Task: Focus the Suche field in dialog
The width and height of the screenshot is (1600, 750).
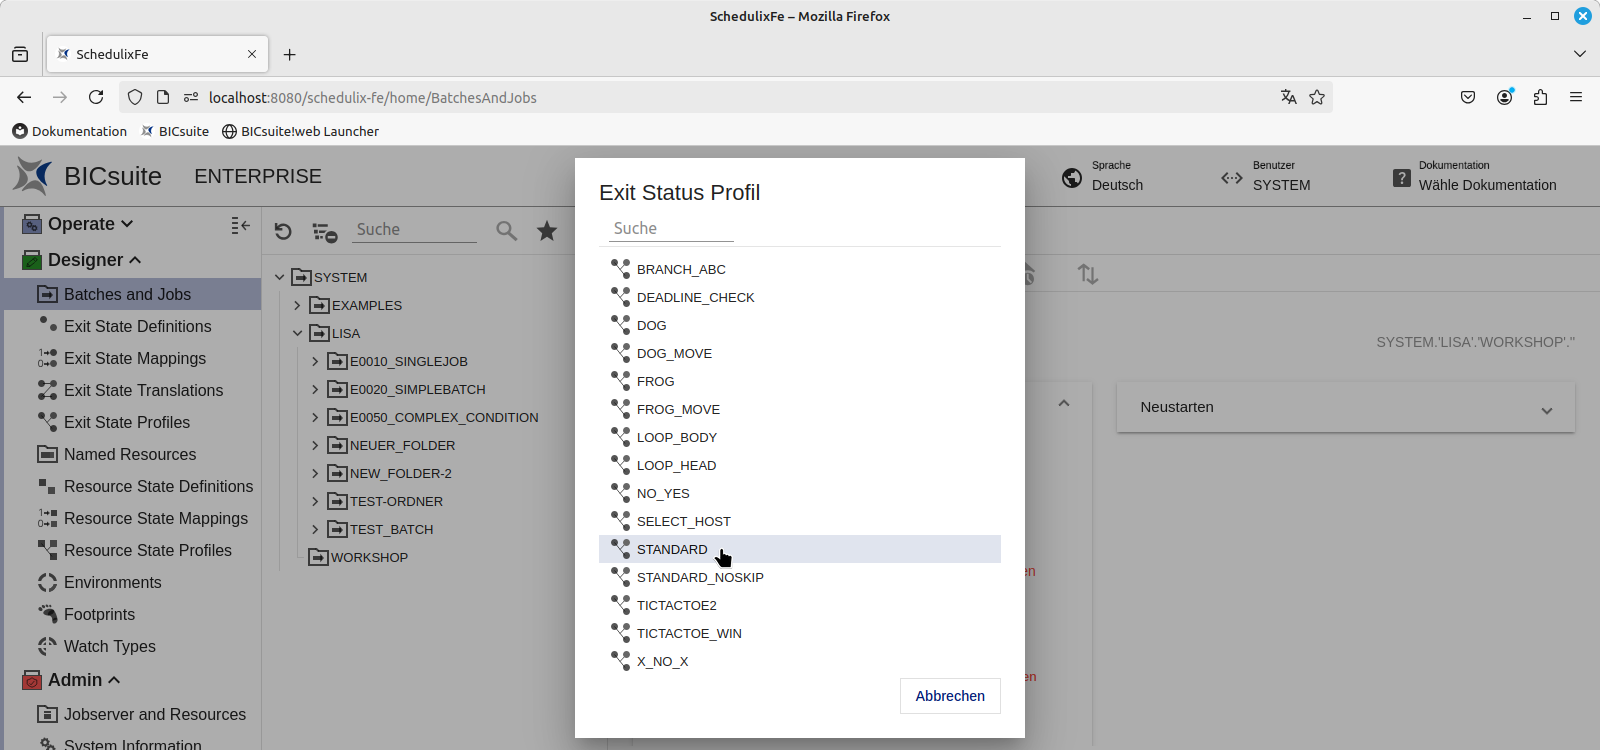Action: pos(670,229)
